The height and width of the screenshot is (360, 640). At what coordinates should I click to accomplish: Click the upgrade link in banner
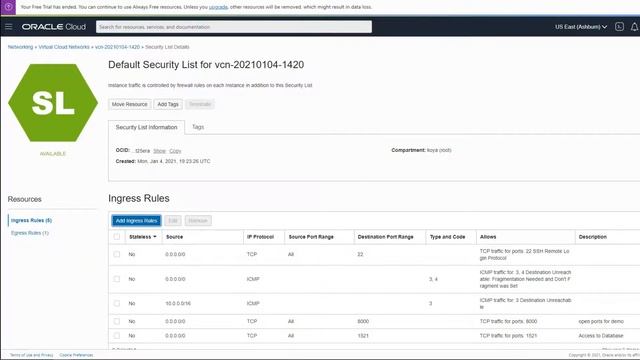[218, 7]
